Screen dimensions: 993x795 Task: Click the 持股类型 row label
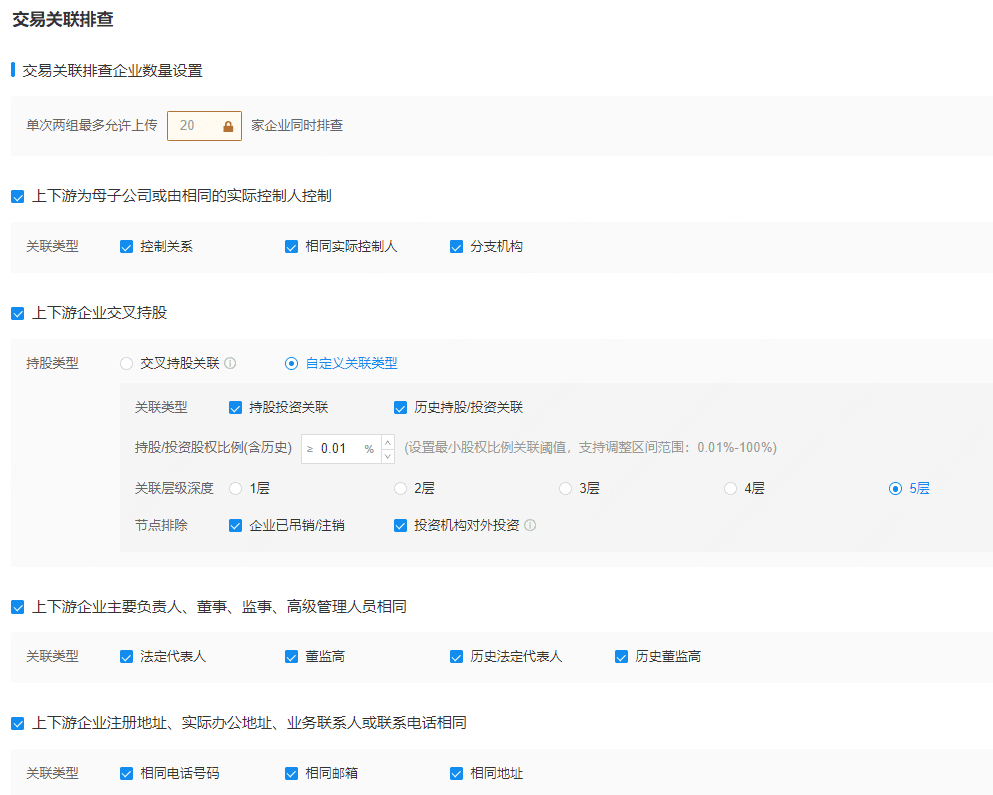[x=52, y=363]
